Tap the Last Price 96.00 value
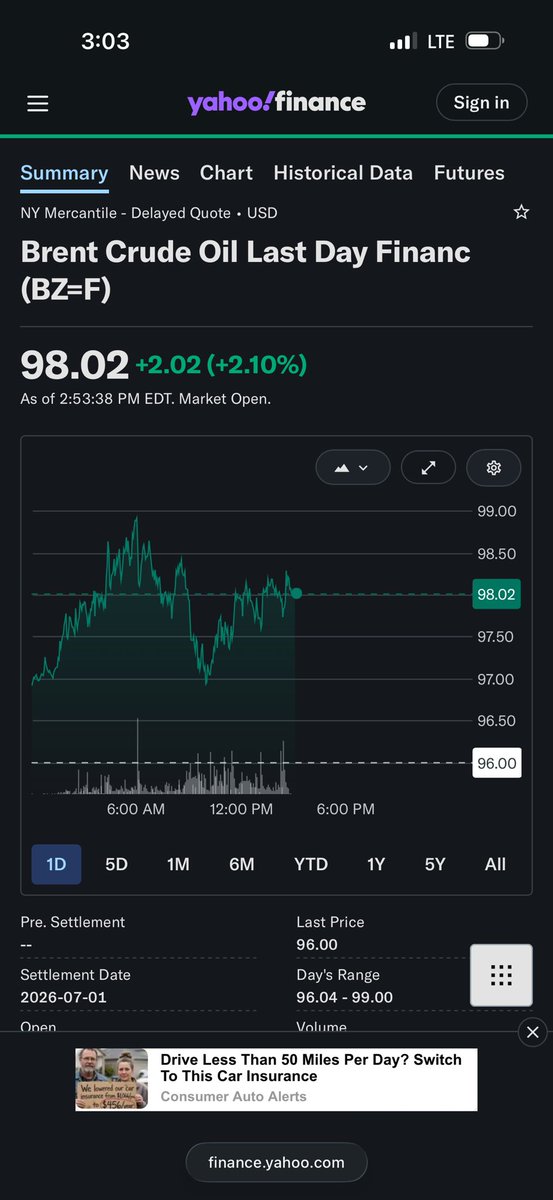553x1200 pixels. [317, 945]
